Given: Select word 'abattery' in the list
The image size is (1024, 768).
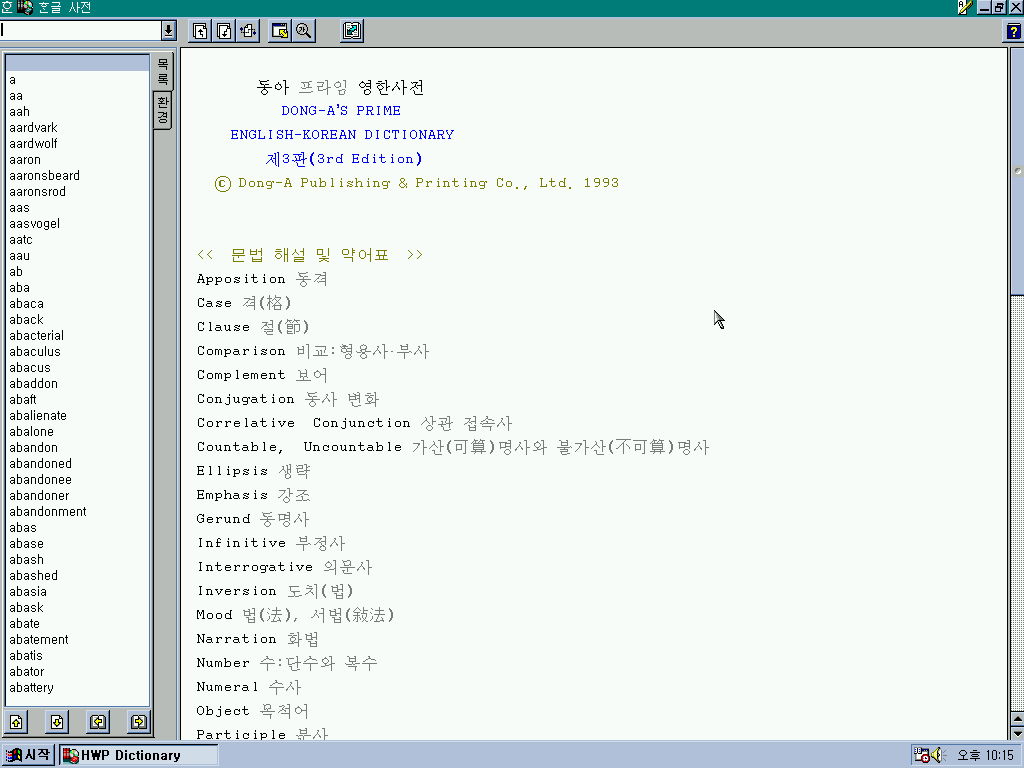Looking at the screenshot, I should click(31, 688).
